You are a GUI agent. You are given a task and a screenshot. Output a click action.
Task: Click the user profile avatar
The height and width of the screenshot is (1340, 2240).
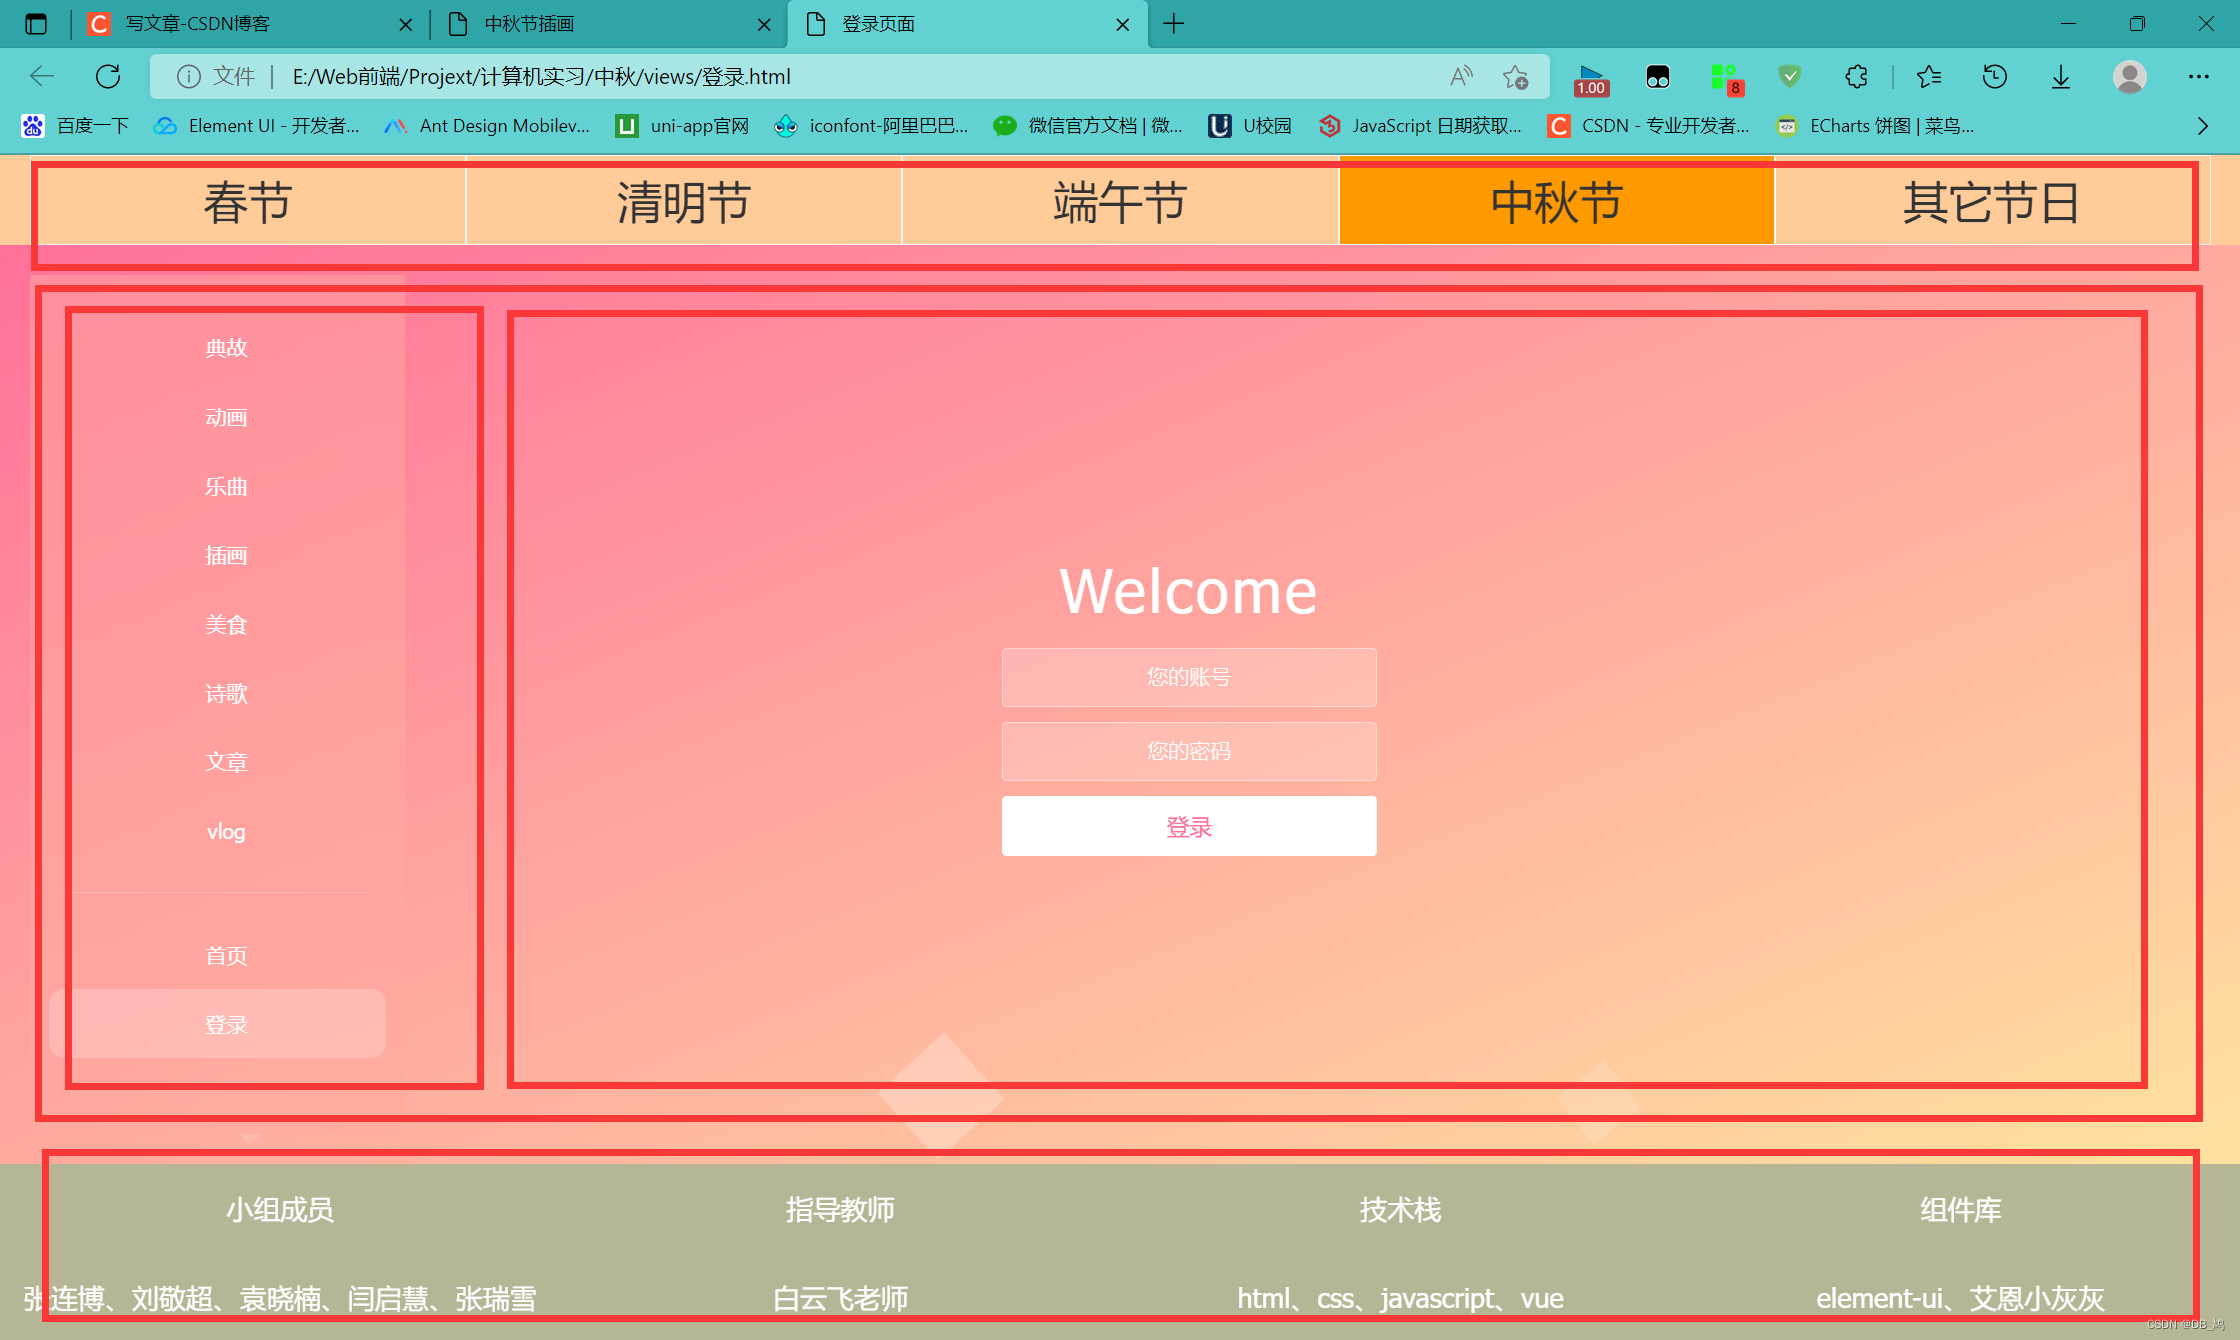[2130, 77]
